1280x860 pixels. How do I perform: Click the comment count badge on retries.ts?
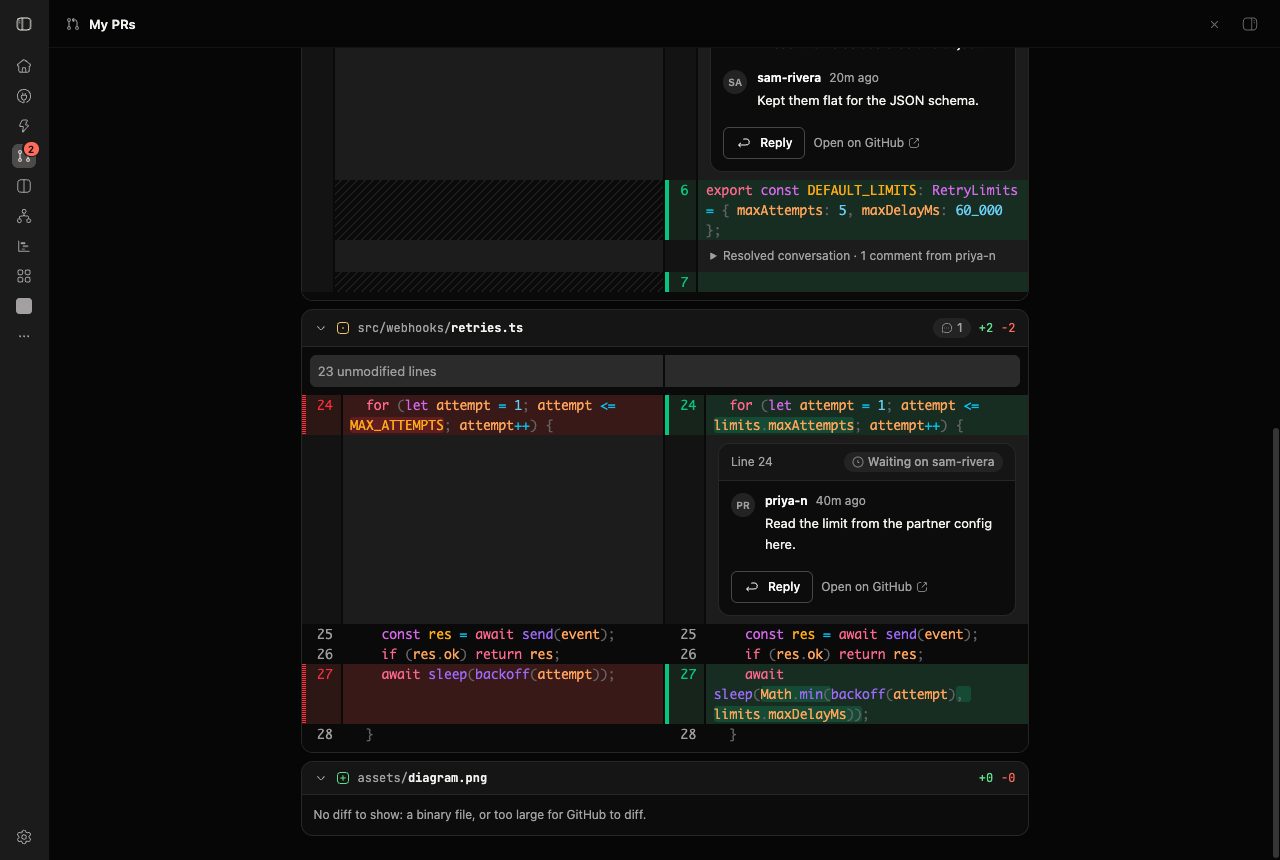[x=951, y=328]
